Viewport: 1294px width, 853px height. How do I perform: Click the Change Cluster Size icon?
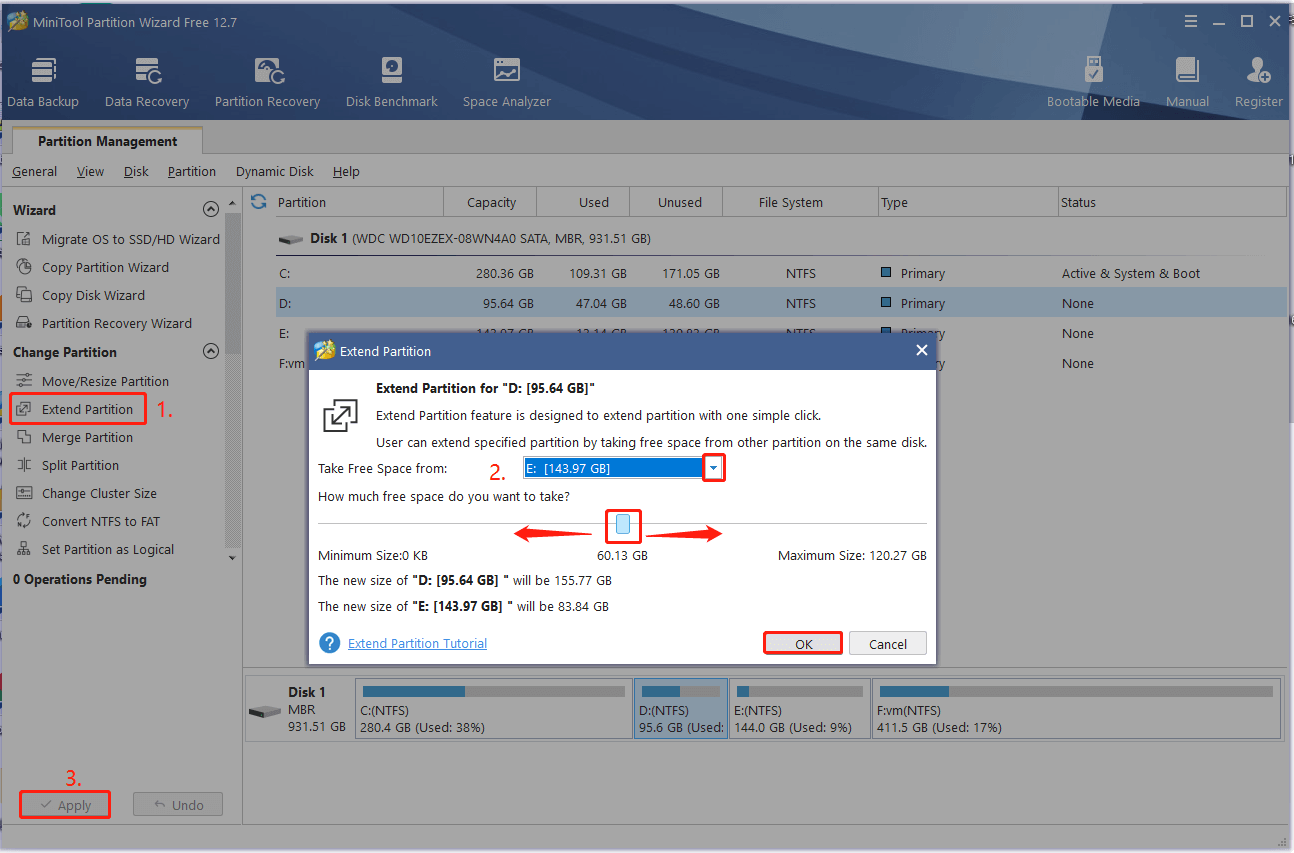24,493
